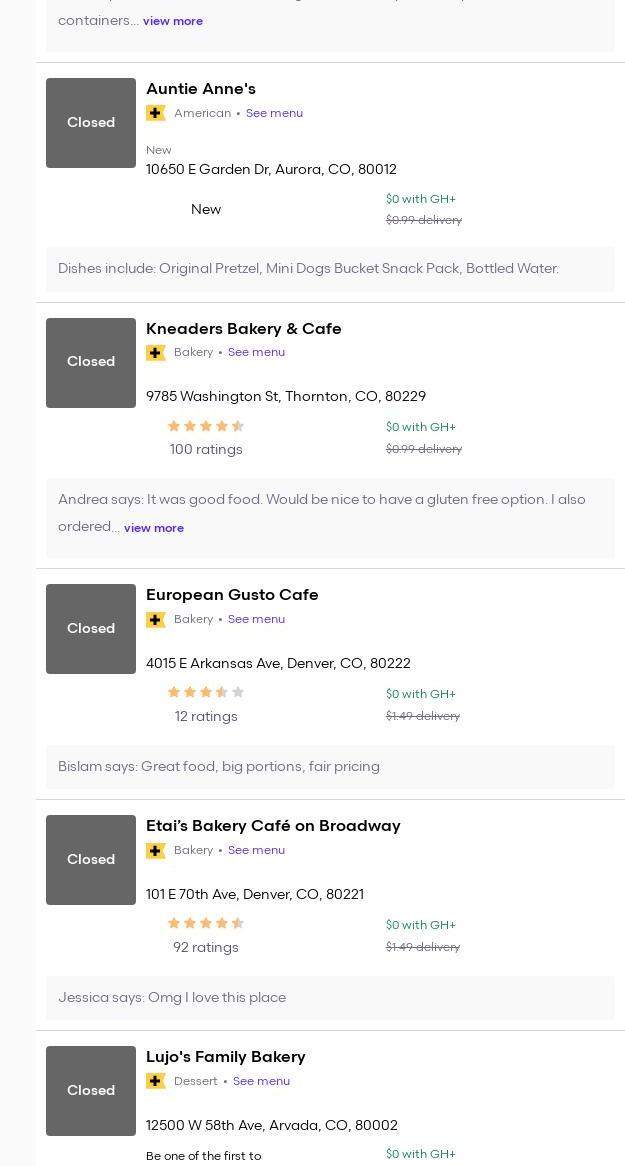Click the GH+ badge icon beside Auntie Anne's
This screenshot has height=1166, width=625.
(x=156, y=113)
